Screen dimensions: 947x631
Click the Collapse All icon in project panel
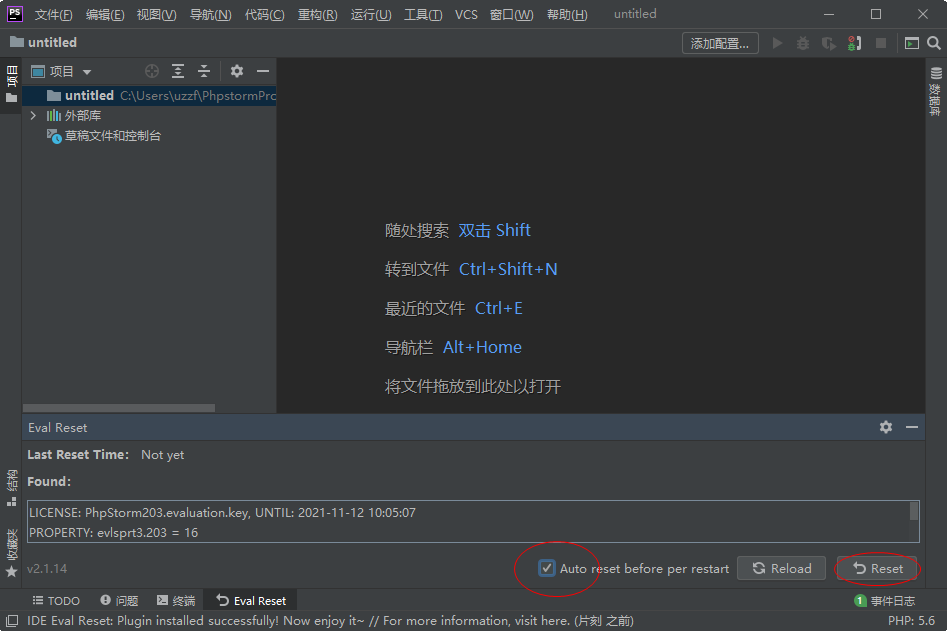(204, 71)
